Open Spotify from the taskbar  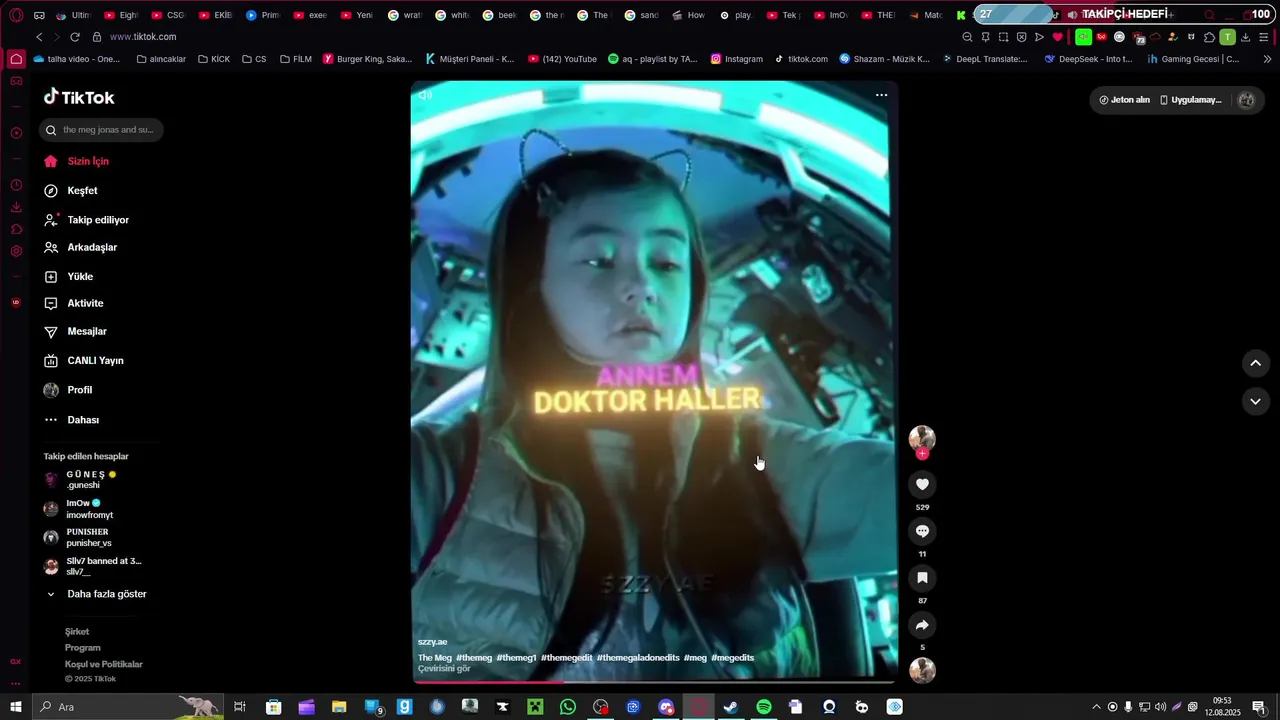coord(764,707)
